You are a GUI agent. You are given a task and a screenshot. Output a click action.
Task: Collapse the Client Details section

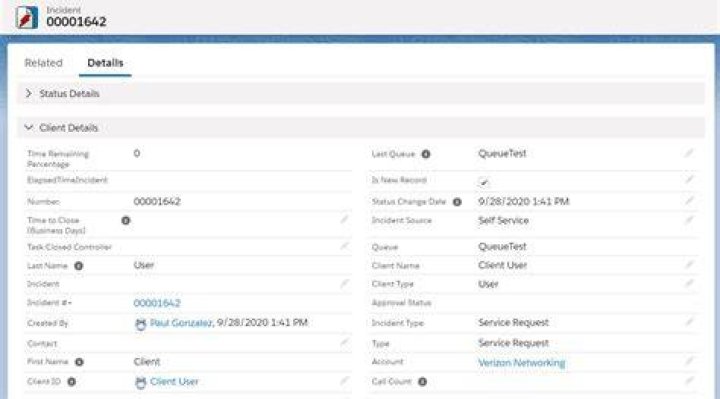pos(28,128)
